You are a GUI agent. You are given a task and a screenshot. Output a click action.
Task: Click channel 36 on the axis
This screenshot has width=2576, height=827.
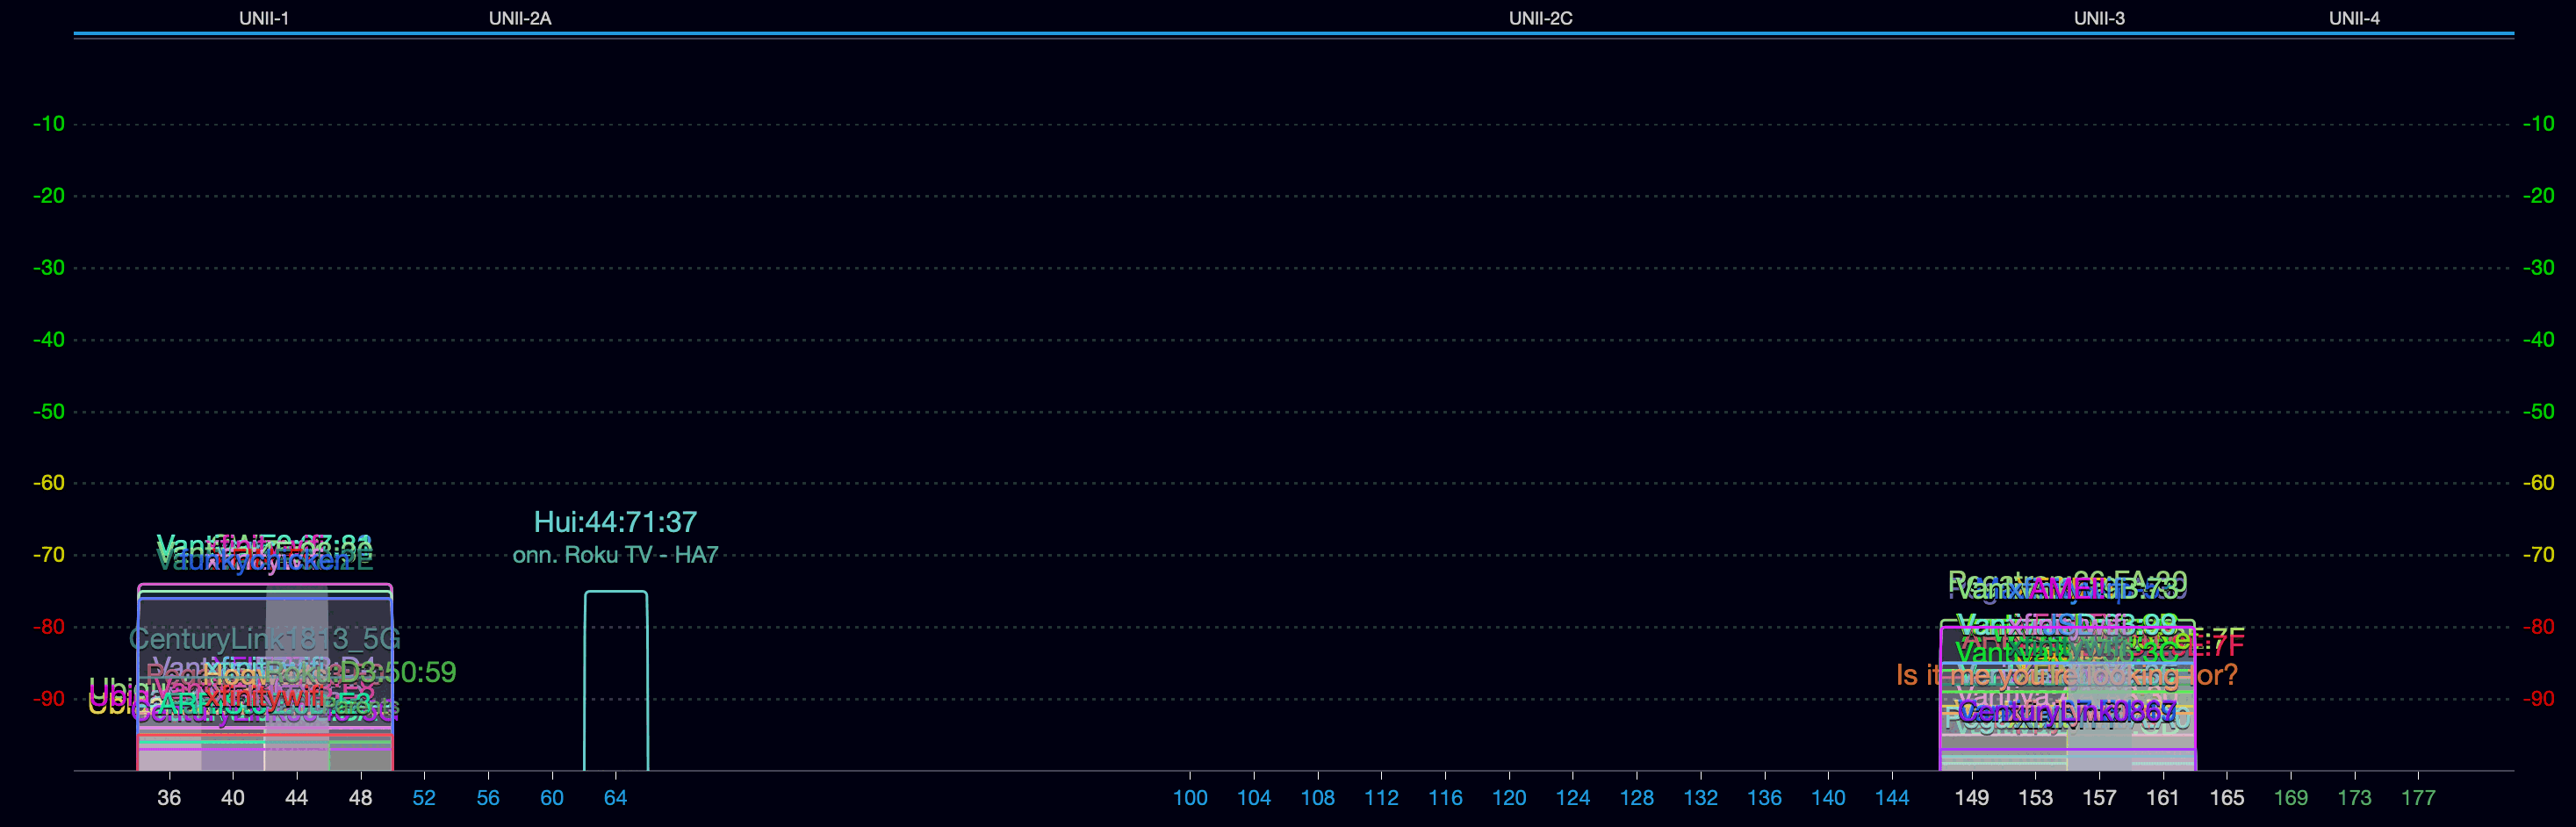169,798
